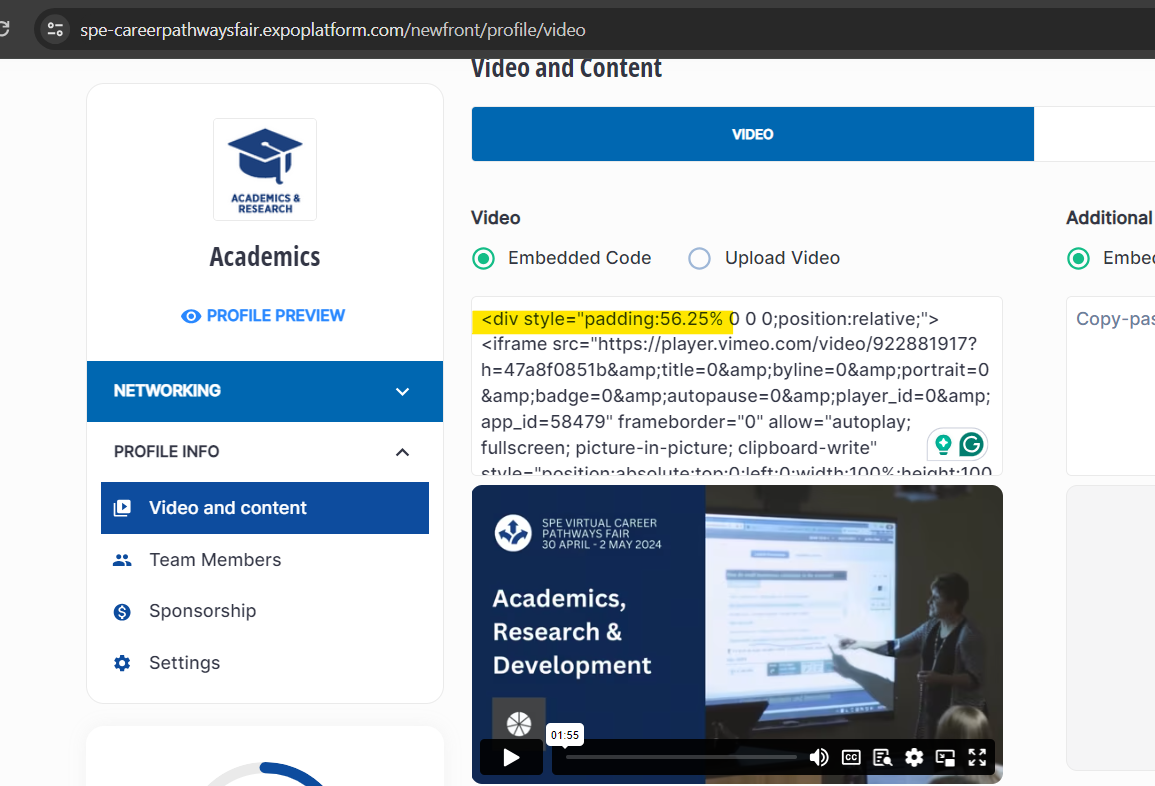Click the Video and content play icon
The image size is (1155, 786).
122,508
